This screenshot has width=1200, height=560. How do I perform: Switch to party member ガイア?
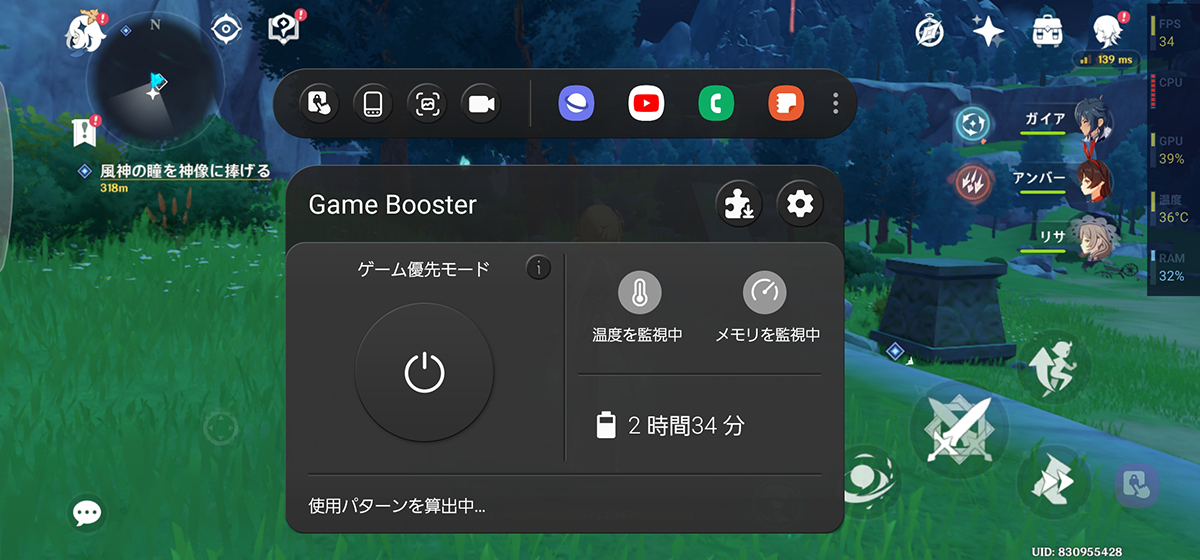pyautogui.click(x=1068, y=123)
